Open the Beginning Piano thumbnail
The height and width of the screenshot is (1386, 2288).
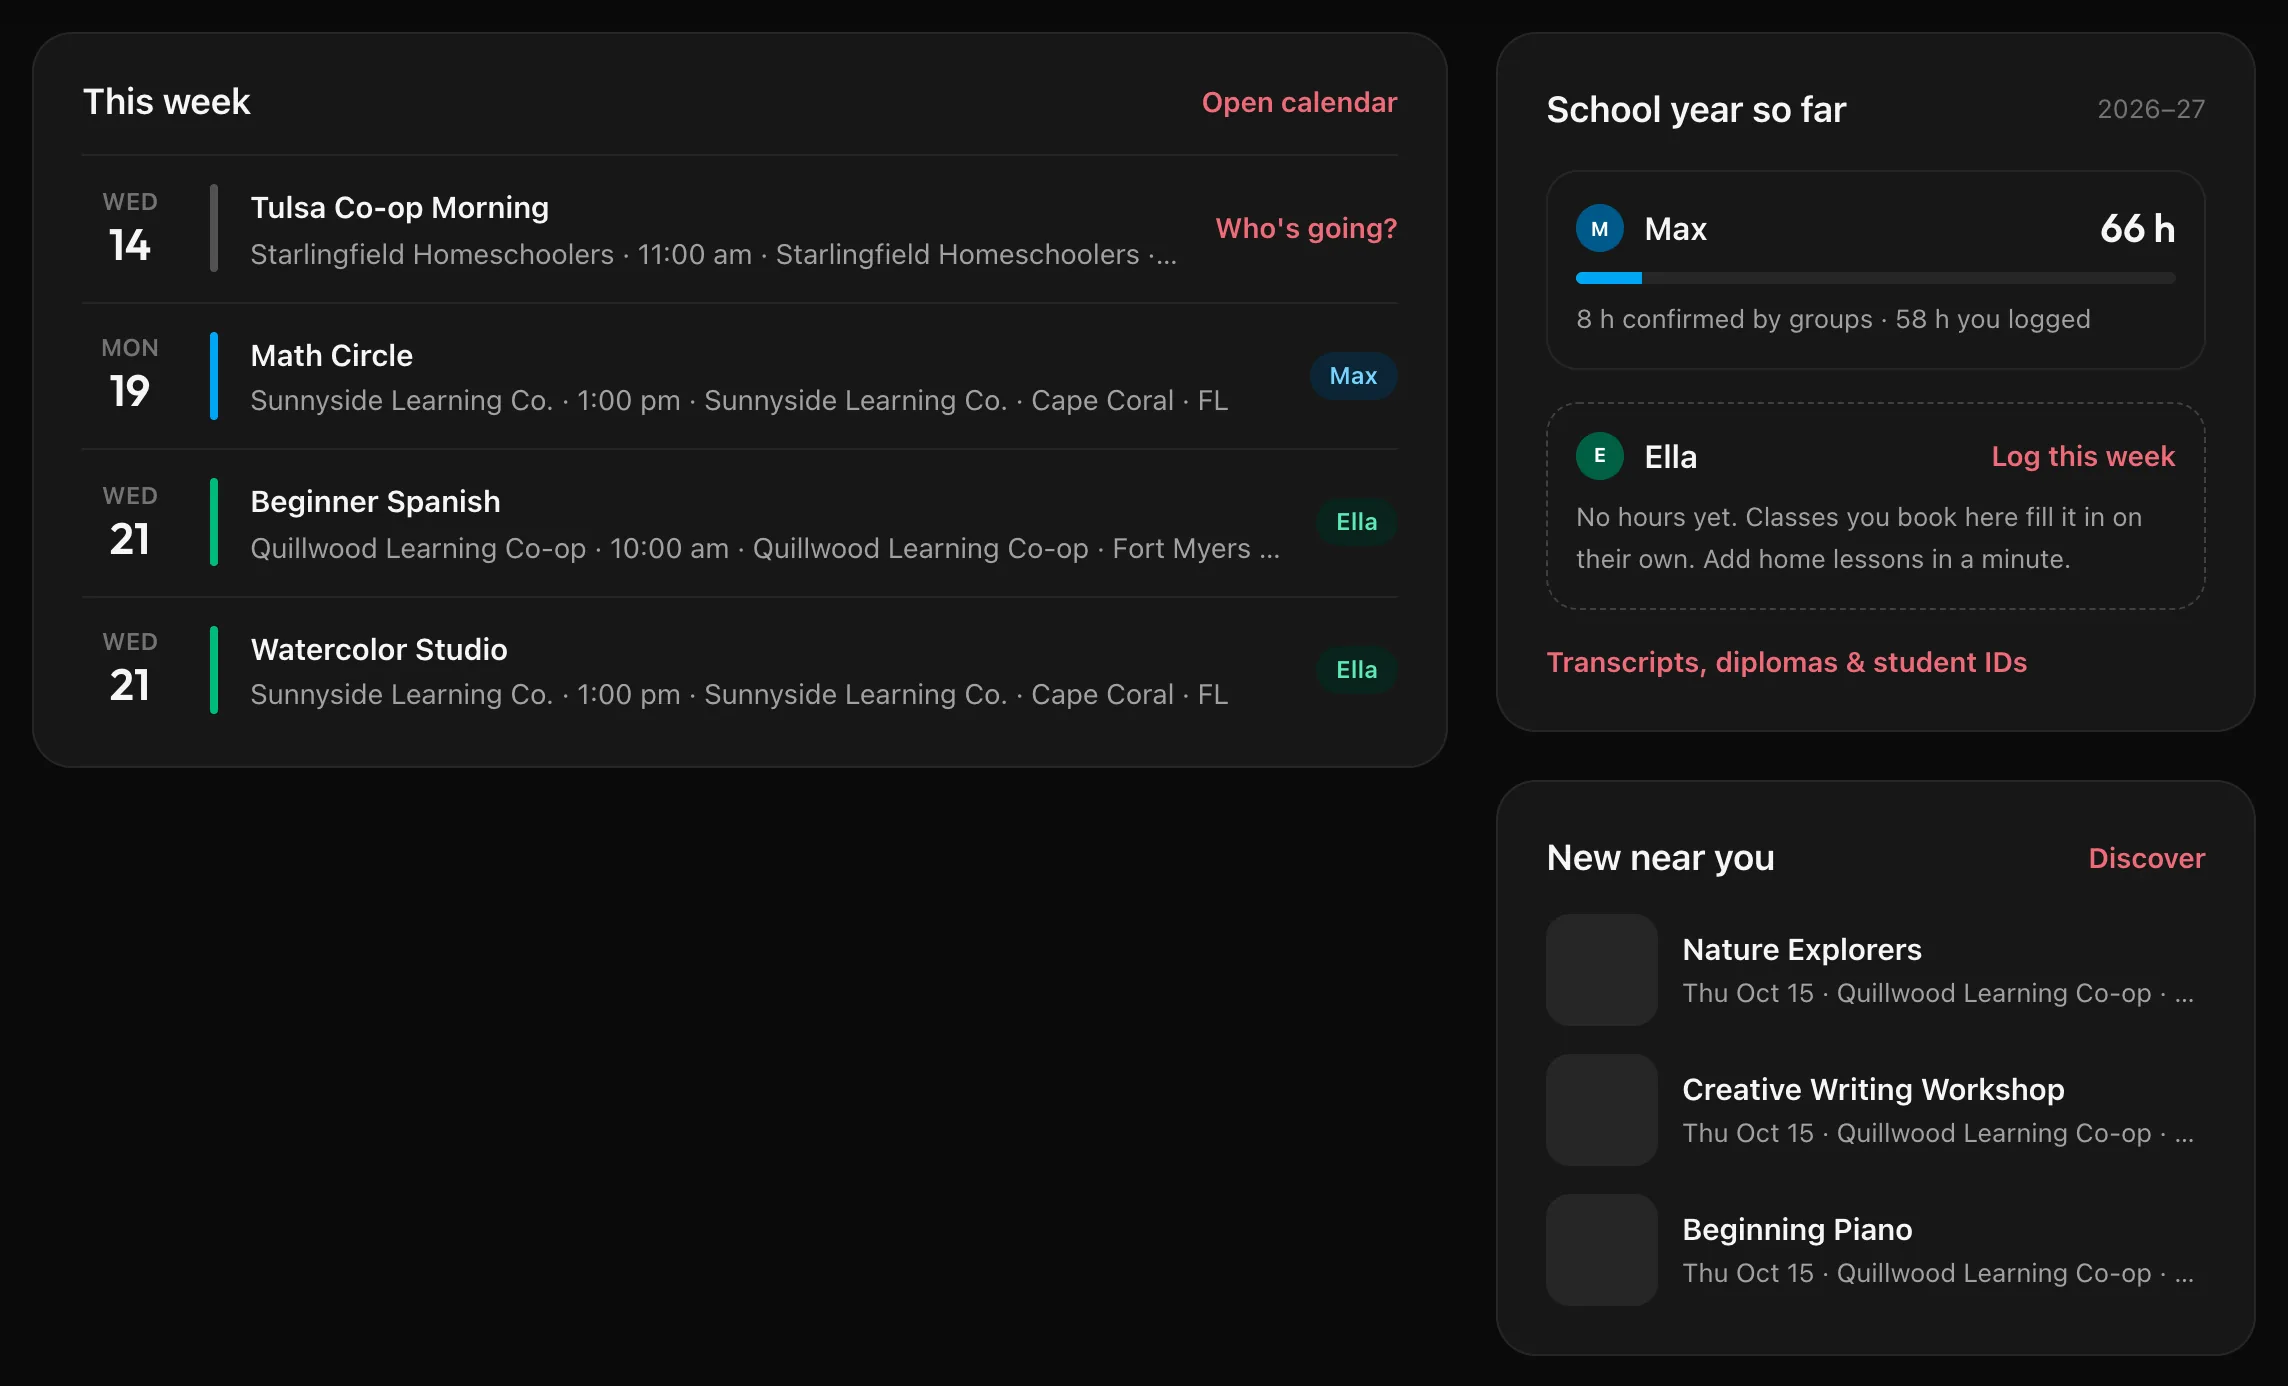click(1602, 1250)
